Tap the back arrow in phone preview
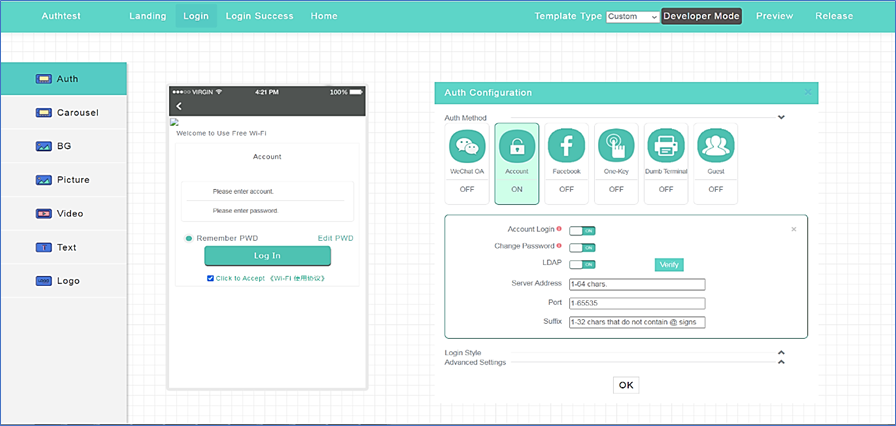The image size is (896, 426). 179,106
